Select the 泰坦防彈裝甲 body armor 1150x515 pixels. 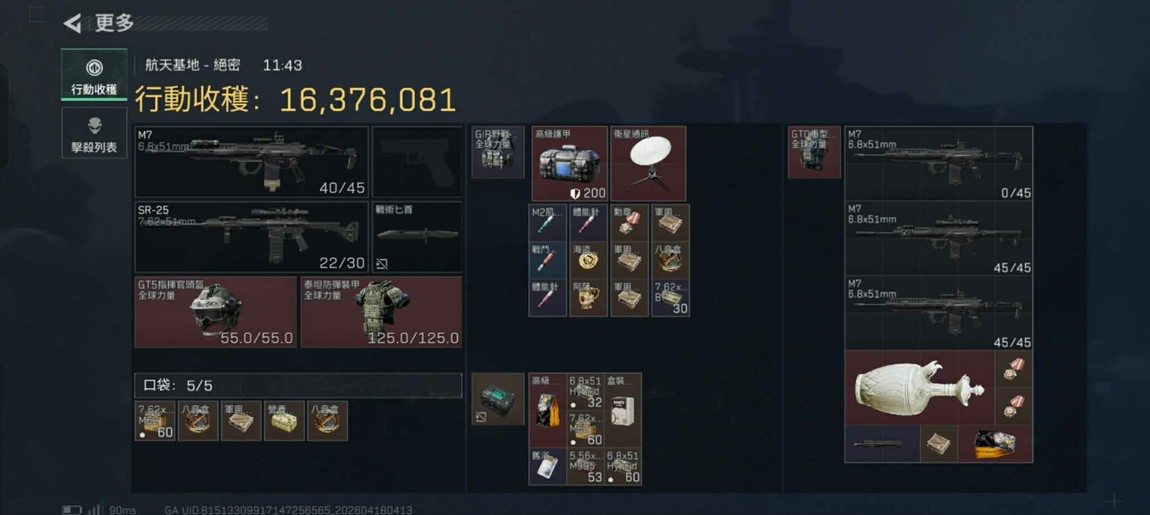coord(381,312)
